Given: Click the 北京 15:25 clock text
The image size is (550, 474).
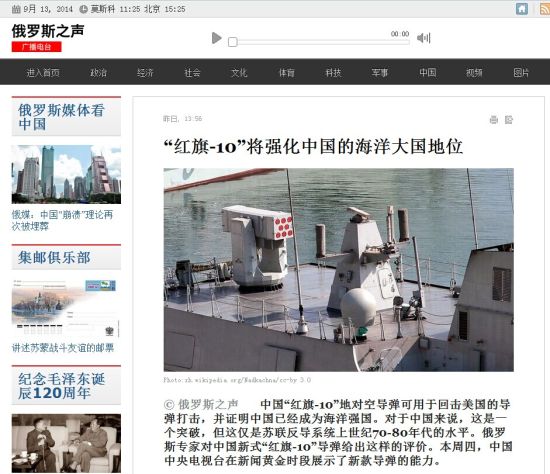Looking at the screenshot, I should (165, 9).
